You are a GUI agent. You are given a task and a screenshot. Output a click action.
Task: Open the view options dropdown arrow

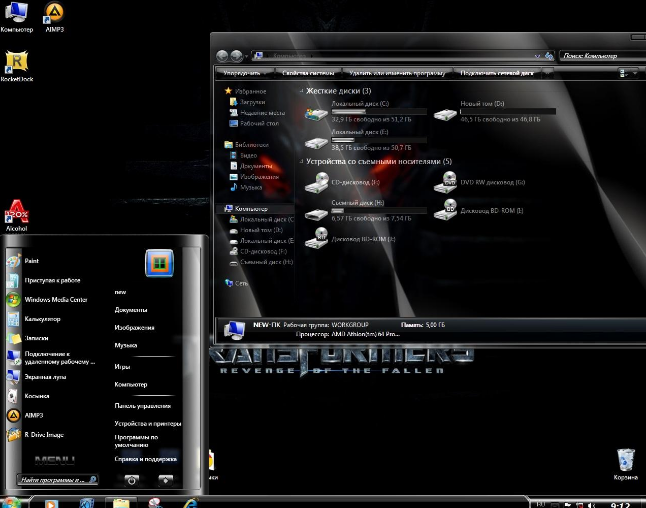pyautogui.click(x=635, y=73)
